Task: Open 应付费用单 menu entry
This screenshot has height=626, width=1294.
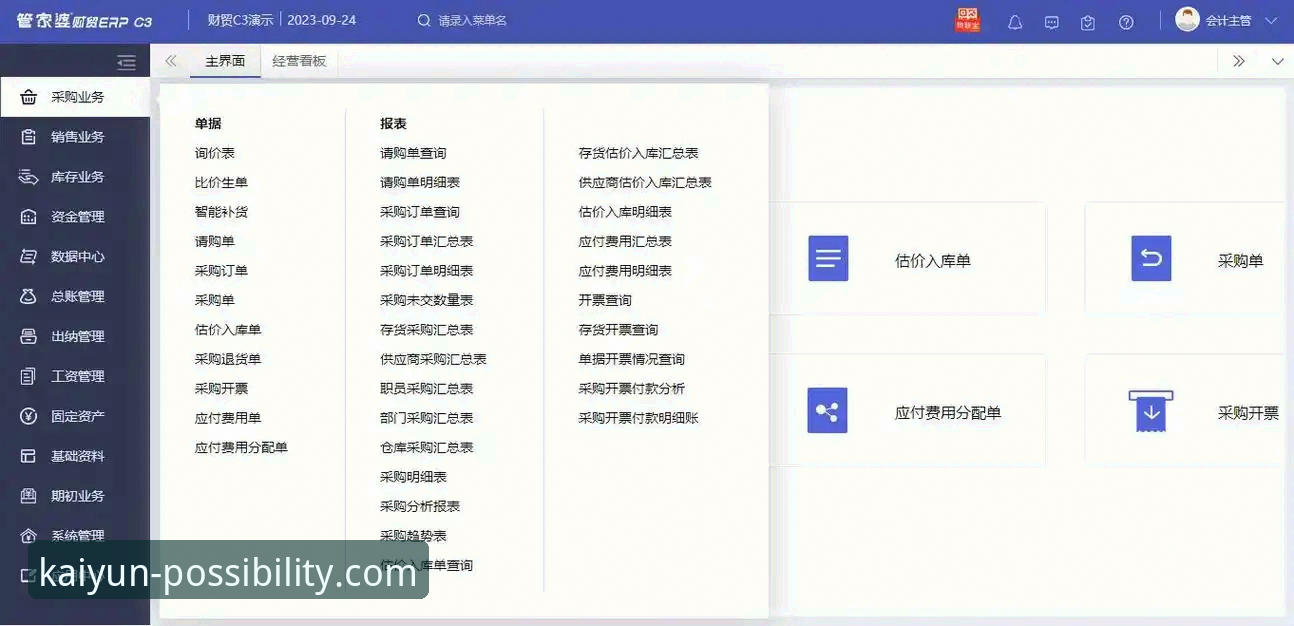Action: click(x=228, y=418)
